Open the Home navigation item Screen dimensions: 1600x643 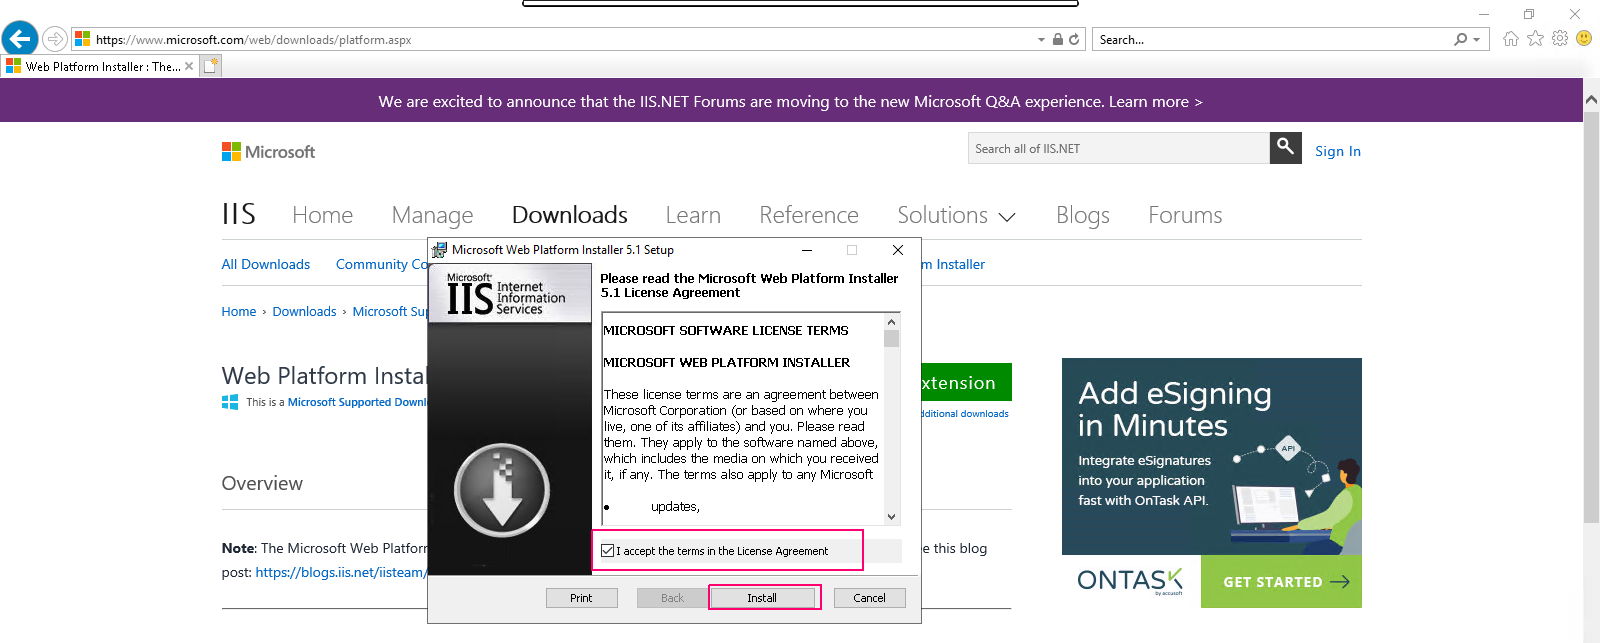tap(322, 215)
